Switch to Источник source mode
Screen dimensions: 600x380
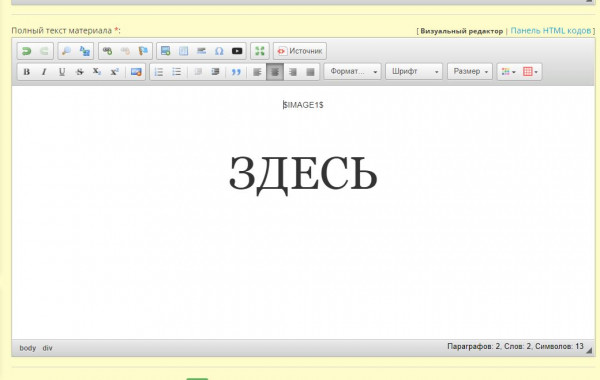[x=300, y=51]
